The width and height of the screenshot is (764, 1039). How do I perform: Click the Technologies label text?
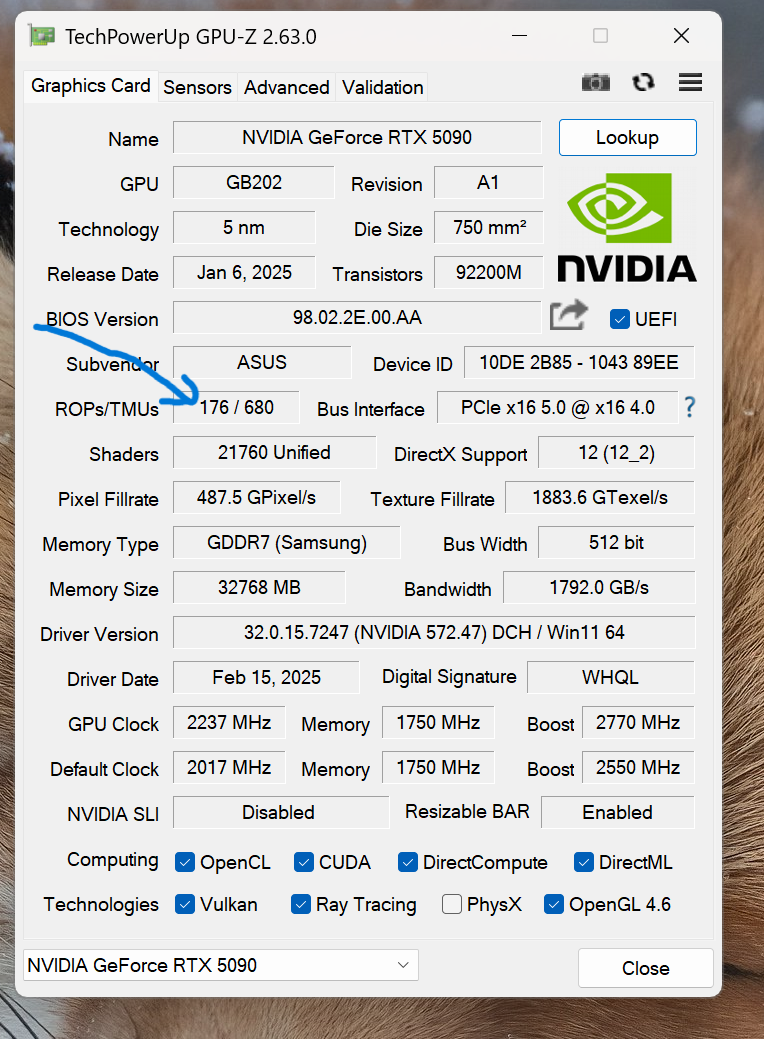tap(101, 904)
